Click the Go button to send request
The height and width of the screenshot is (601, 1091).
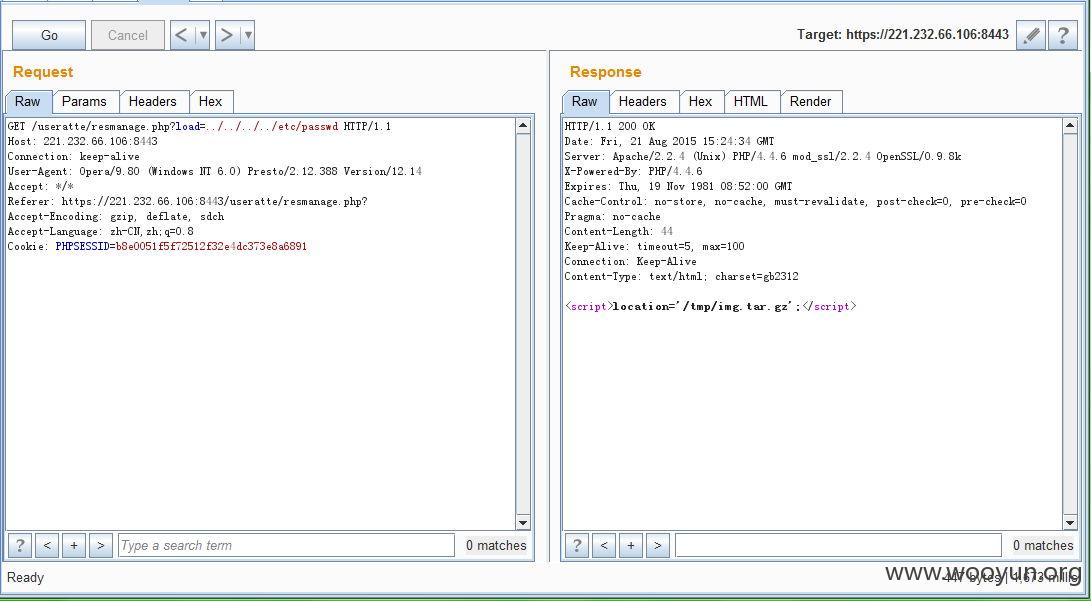[x=49, y=35]
